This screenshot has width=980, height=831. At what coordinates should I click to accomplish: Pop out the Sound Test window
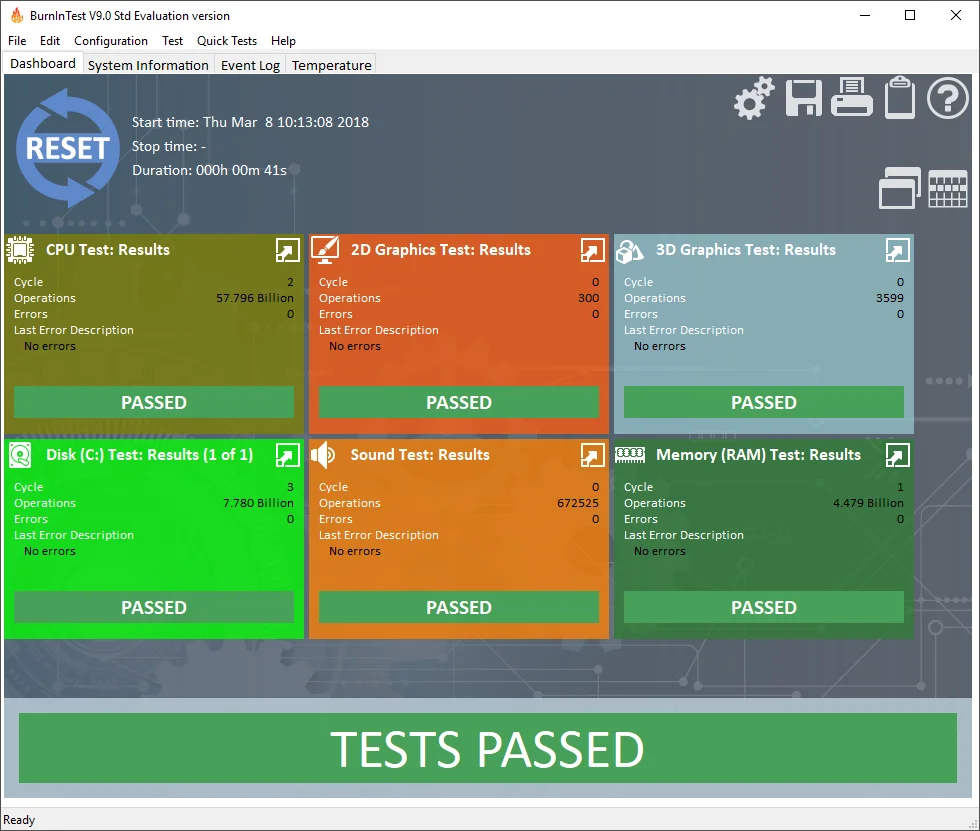(x=592, y=455)
